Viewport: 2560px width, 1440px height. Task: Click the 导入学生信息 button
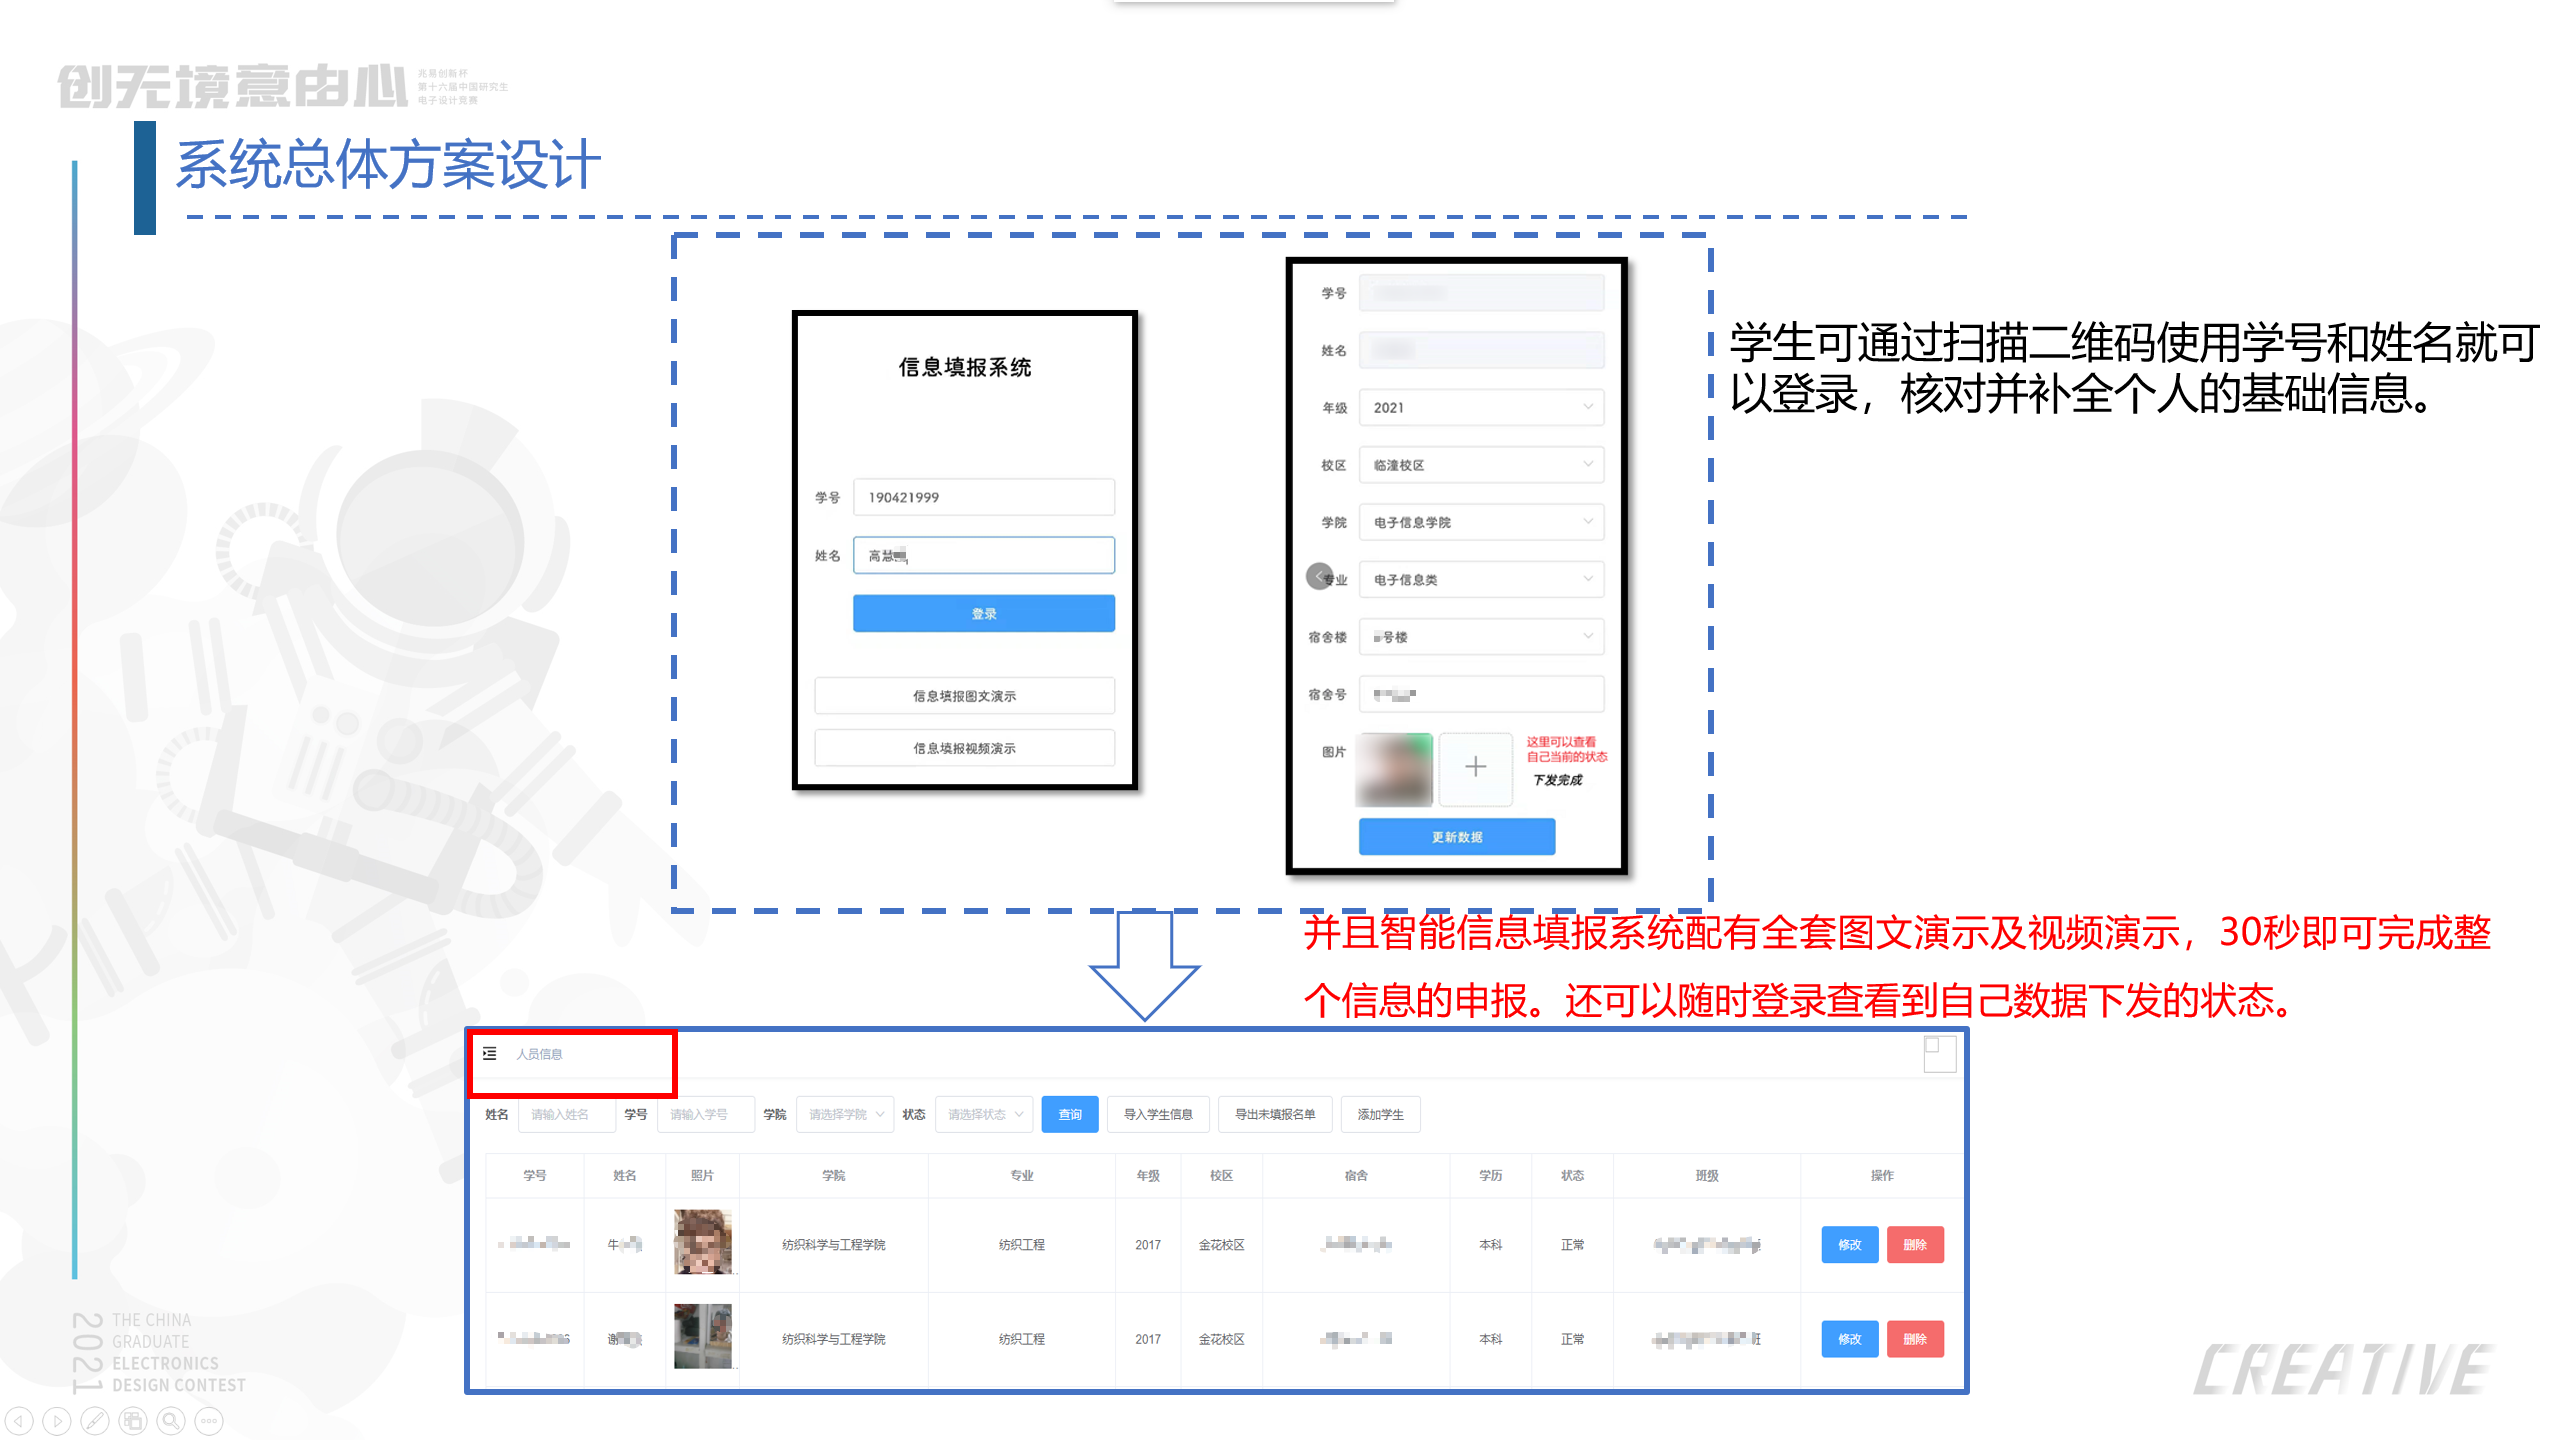(x=1158, y=1114)
